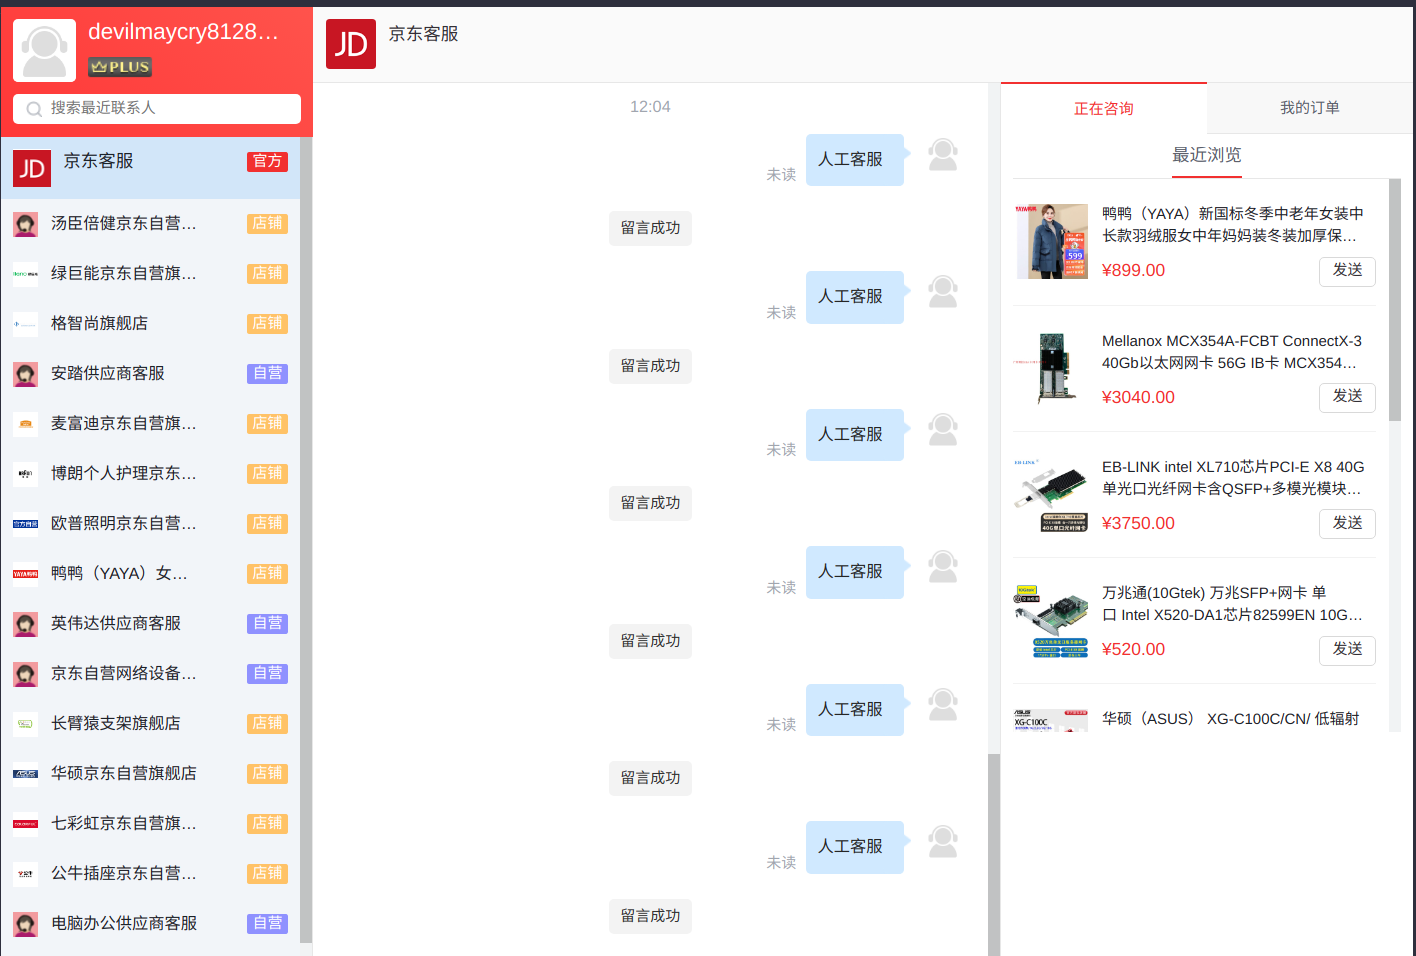Select 最近浏览 sub-tab

1207,155
